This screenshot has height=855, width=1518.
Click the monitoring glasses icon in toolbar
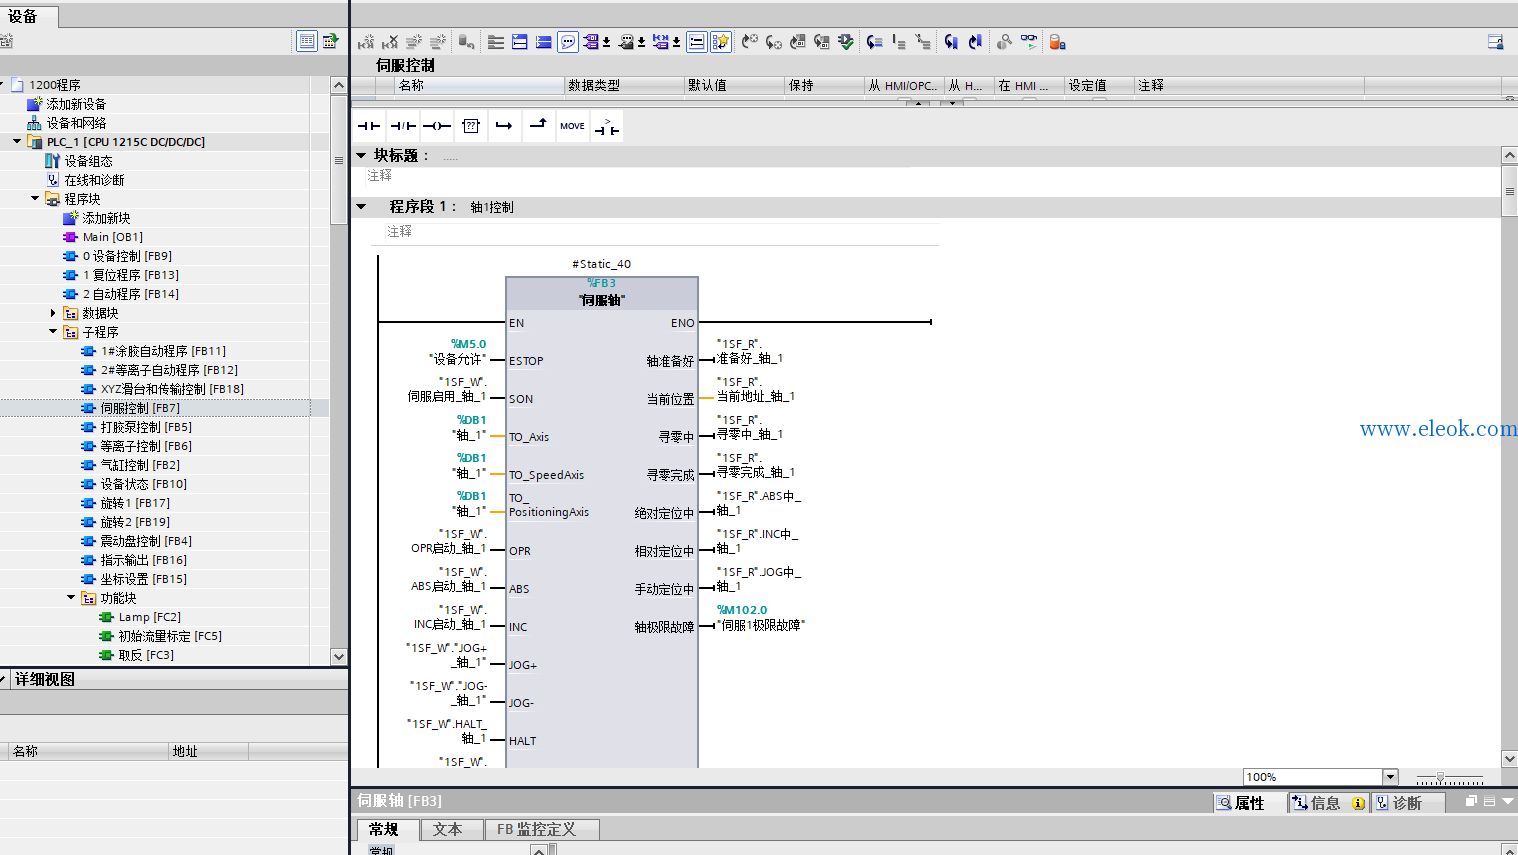pyautogui.click(x=1029, y=42)
